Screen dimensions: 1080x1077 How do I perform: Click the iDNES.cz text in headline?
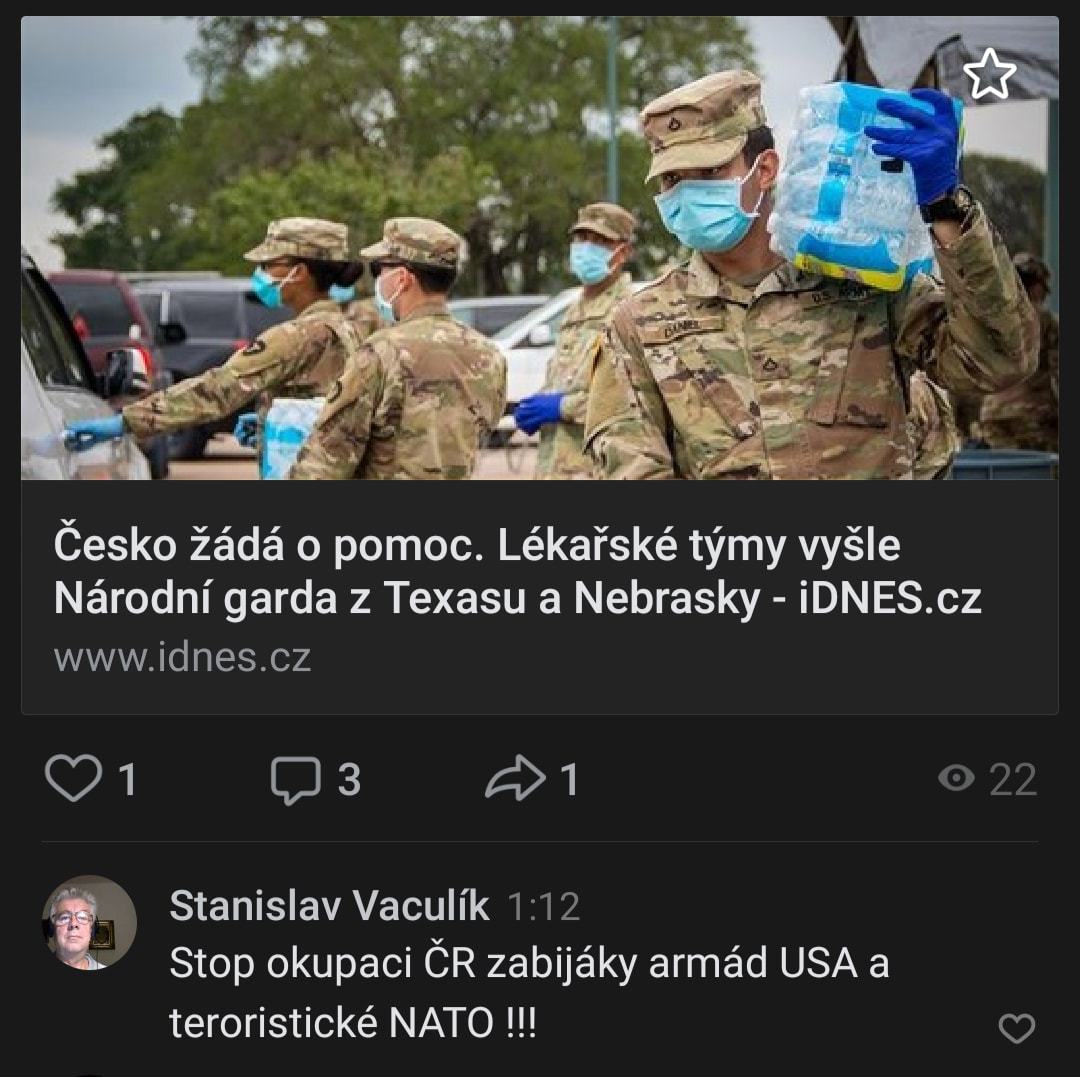pos(890,598)
